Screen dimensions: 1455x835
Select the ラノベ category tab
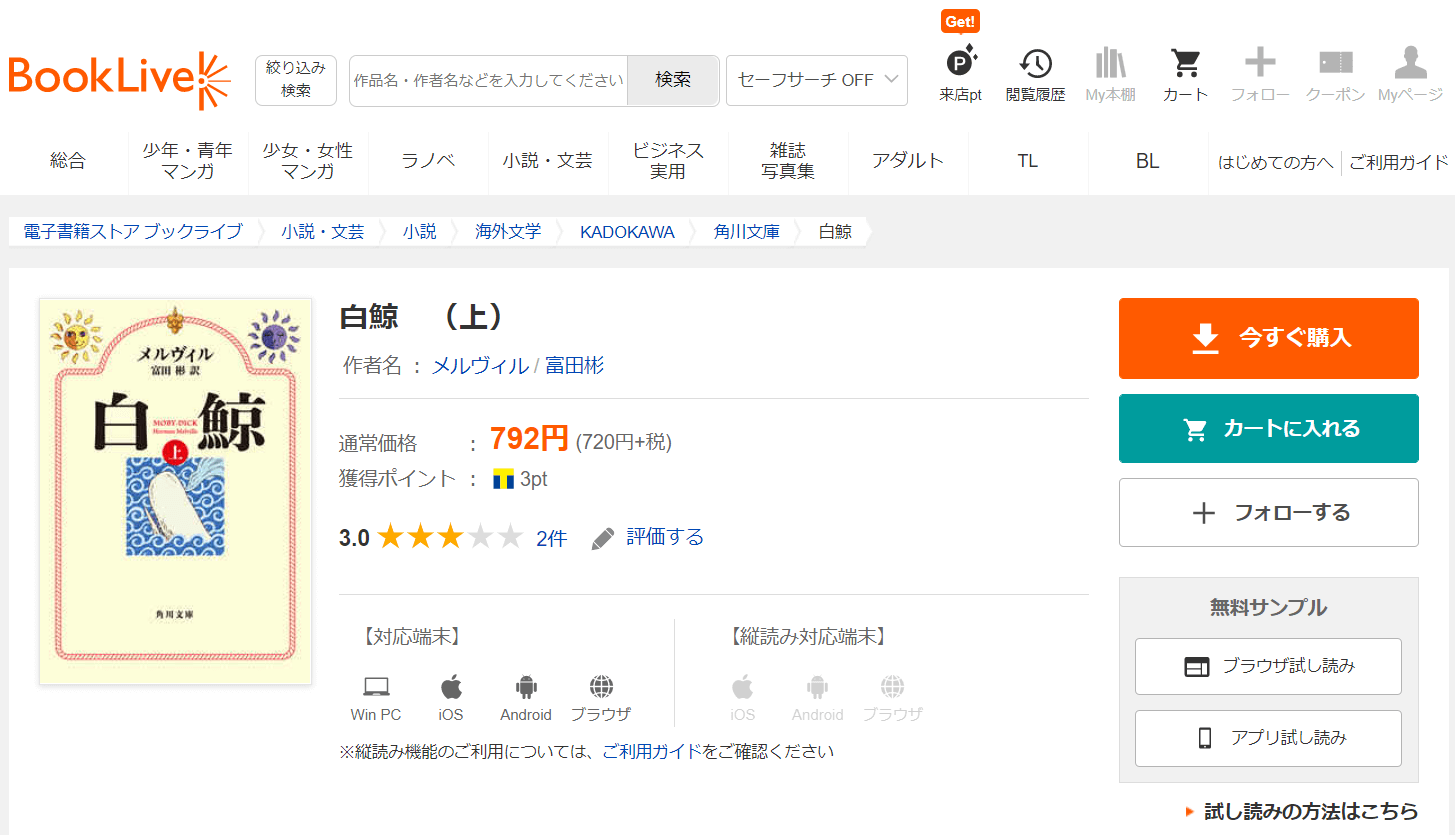click(x=428, y=161)
